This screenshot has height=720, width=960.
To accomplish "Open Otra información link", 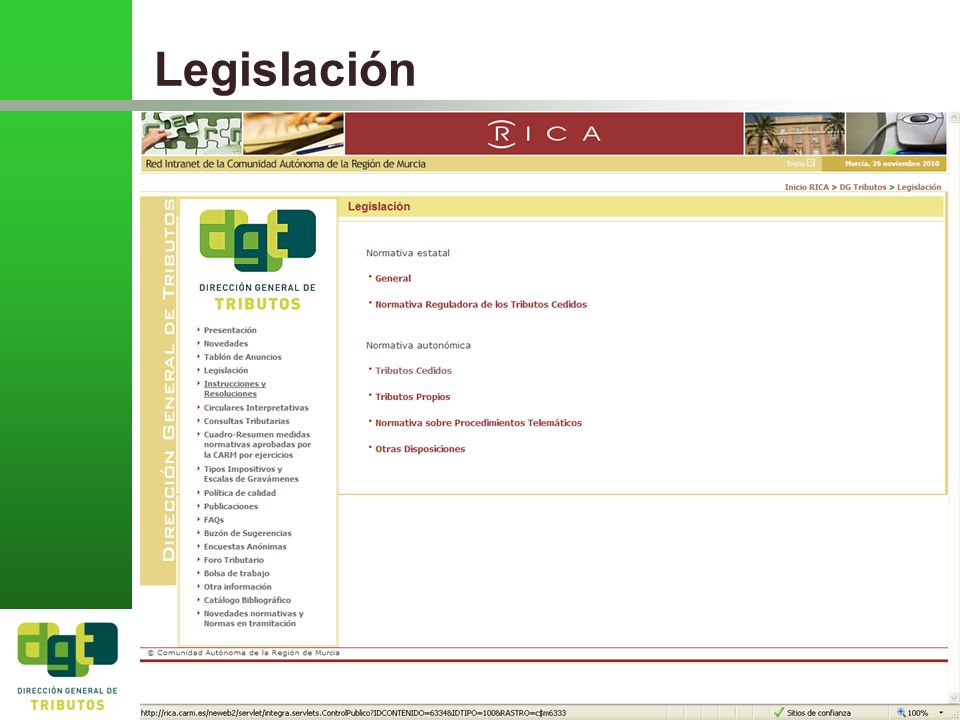I will click(238, 587).
